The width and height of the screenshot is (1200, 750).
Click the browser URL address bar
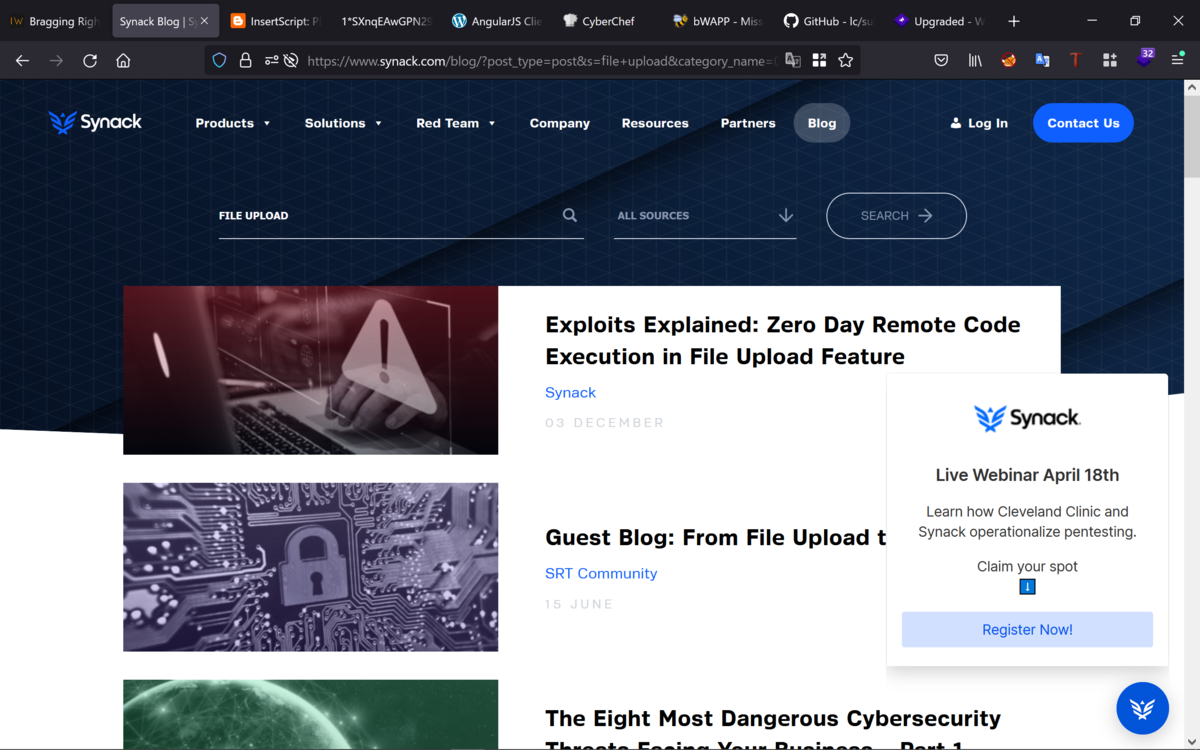point(540,61)
